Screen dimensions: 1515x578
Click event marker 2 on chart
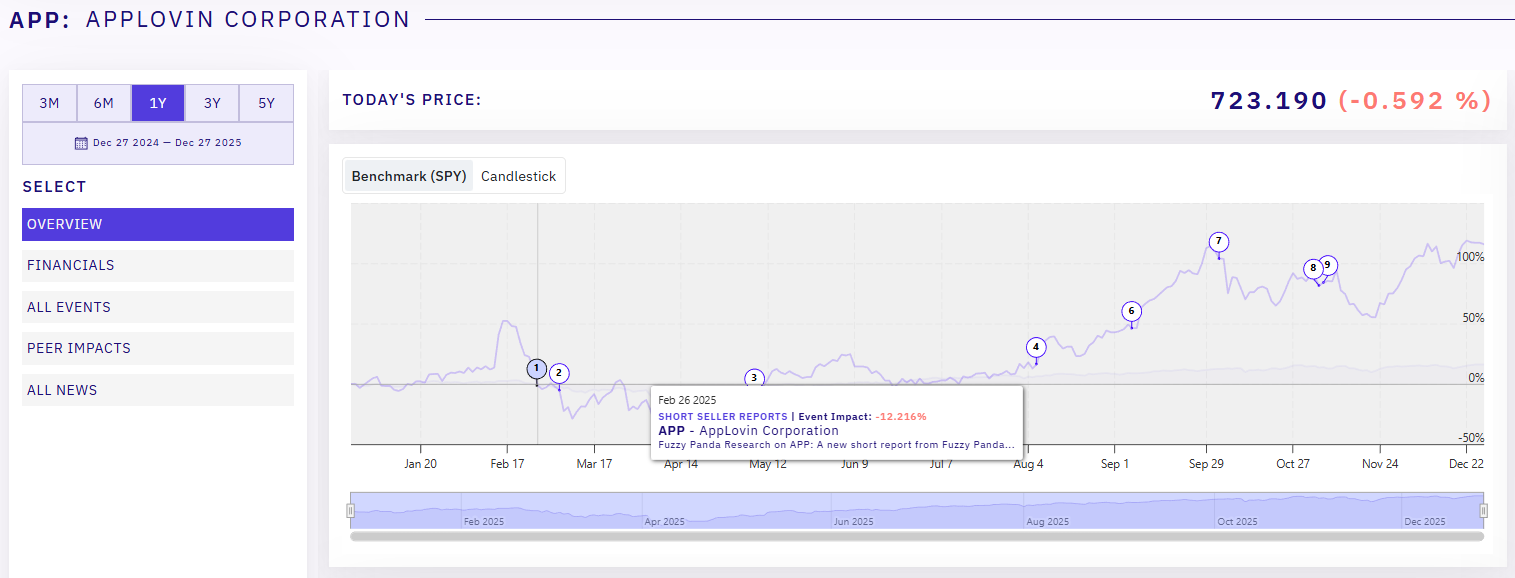pos(559,373)
